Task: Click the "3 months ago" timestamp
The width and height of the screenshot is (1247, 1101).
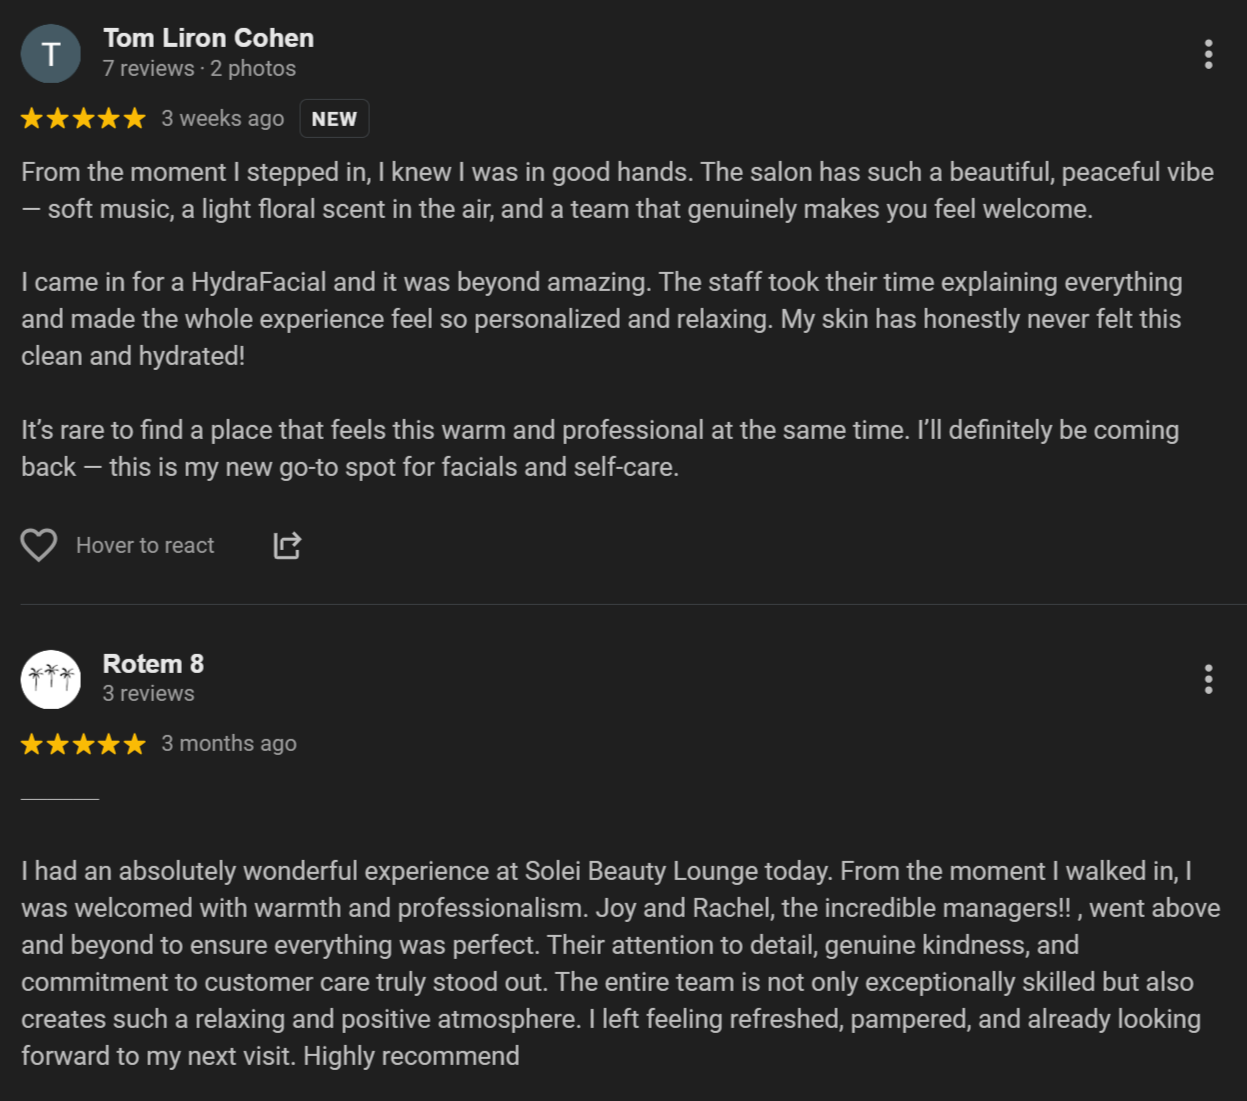Action: 229,744
